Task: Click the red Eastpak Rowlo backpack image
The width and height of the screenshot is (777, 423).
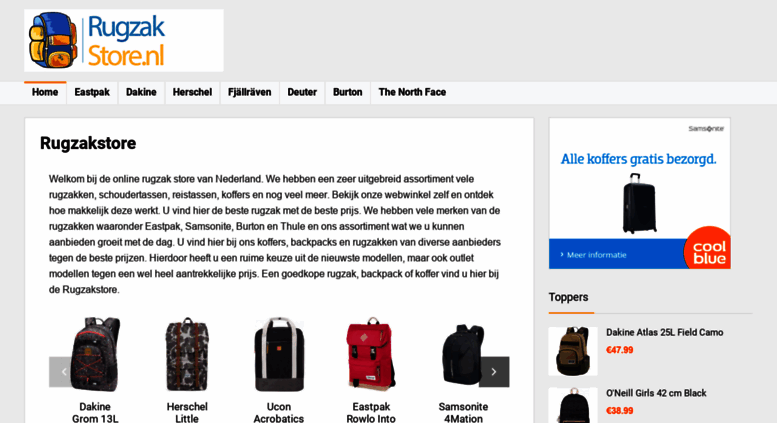Action: [371, 355]
